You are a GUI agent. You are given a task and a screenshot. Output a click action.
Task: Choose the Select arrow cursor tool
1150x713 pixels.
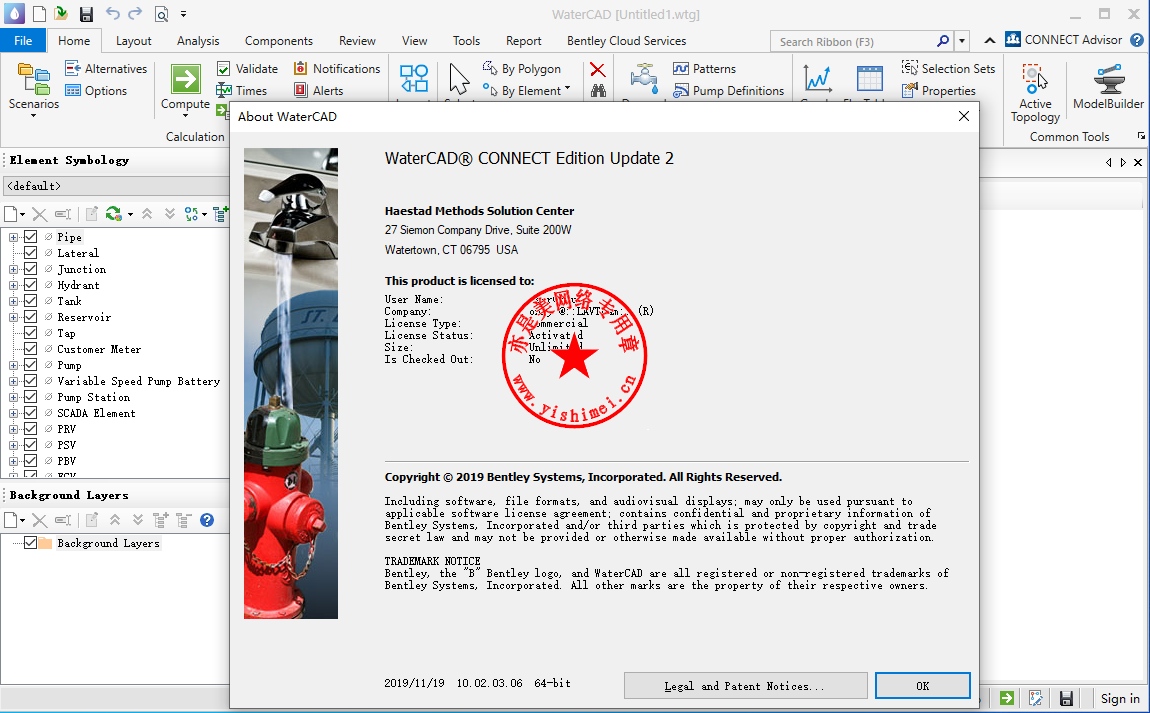click(459, 78)
